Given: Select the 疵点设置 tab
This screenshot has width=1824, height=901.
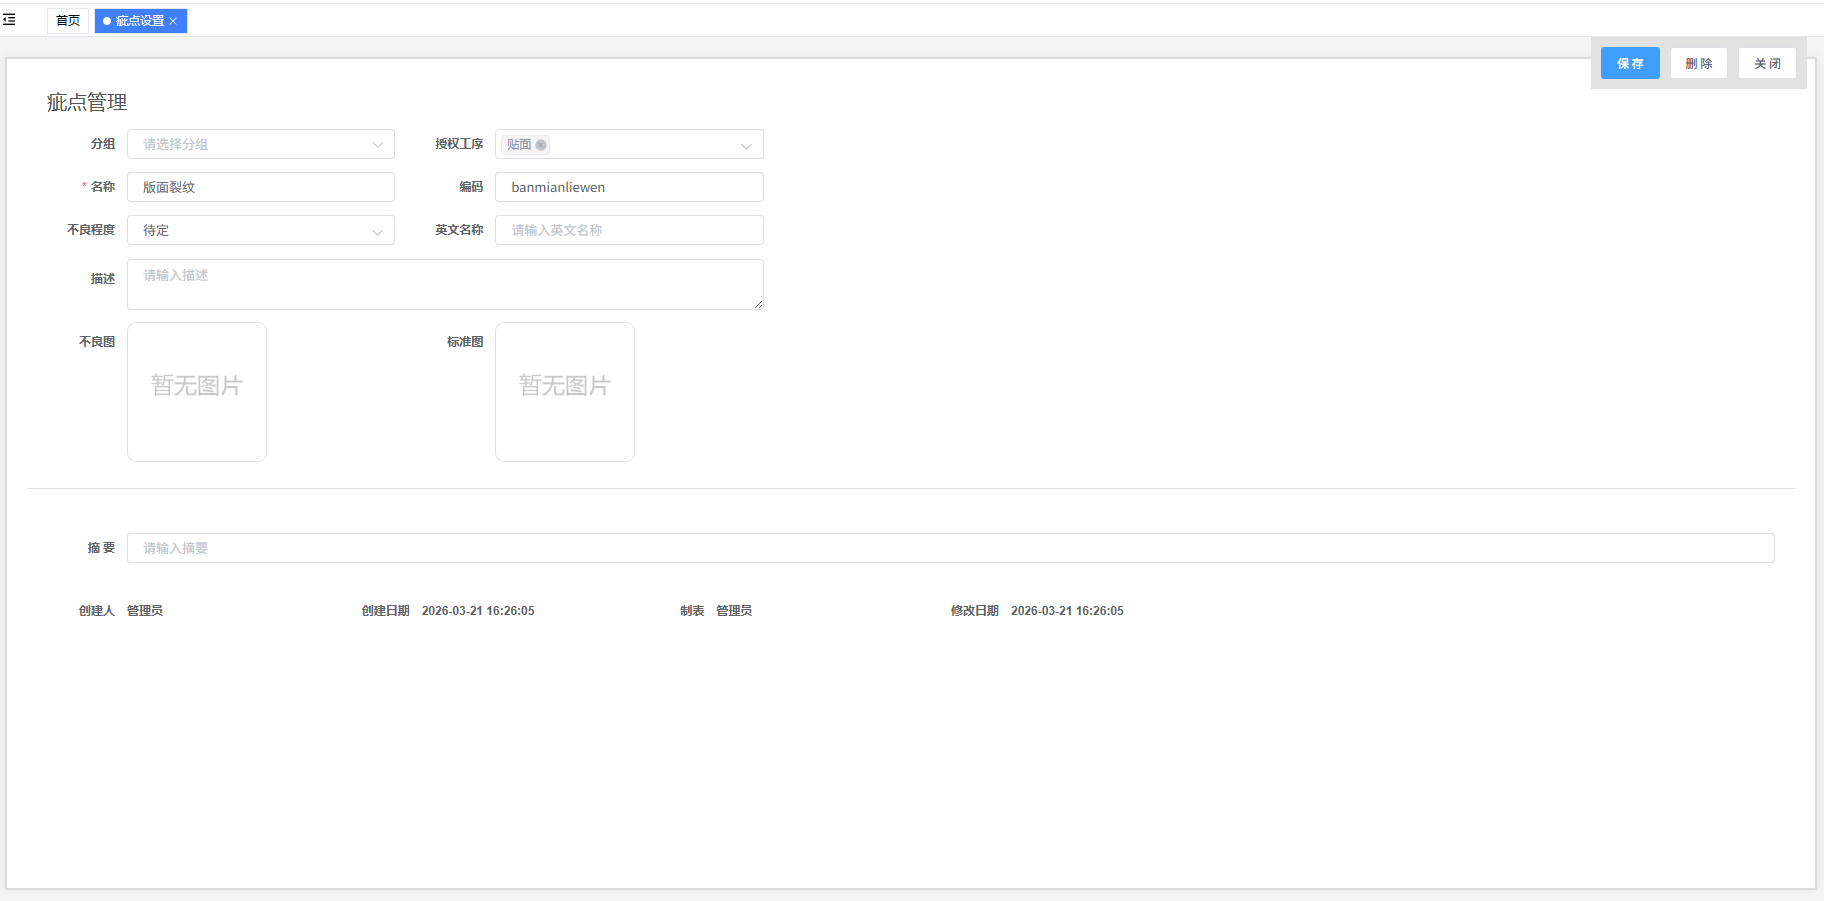Looking at the screenshot, I should tap(139, 21).
